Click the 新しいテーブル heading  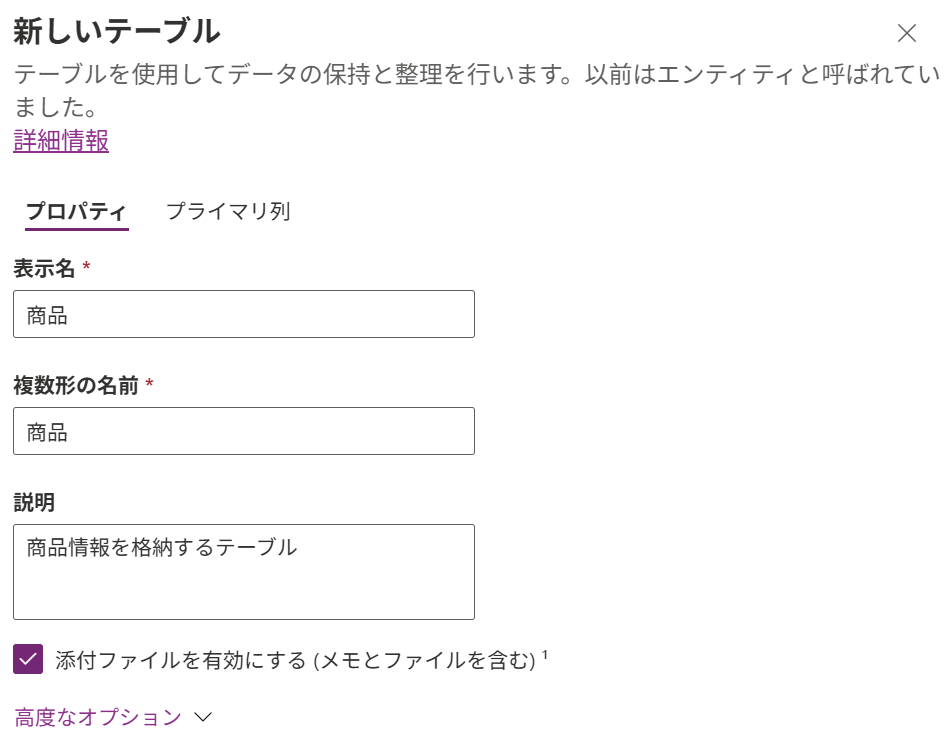pyautogui.click(x=116, y=32)
